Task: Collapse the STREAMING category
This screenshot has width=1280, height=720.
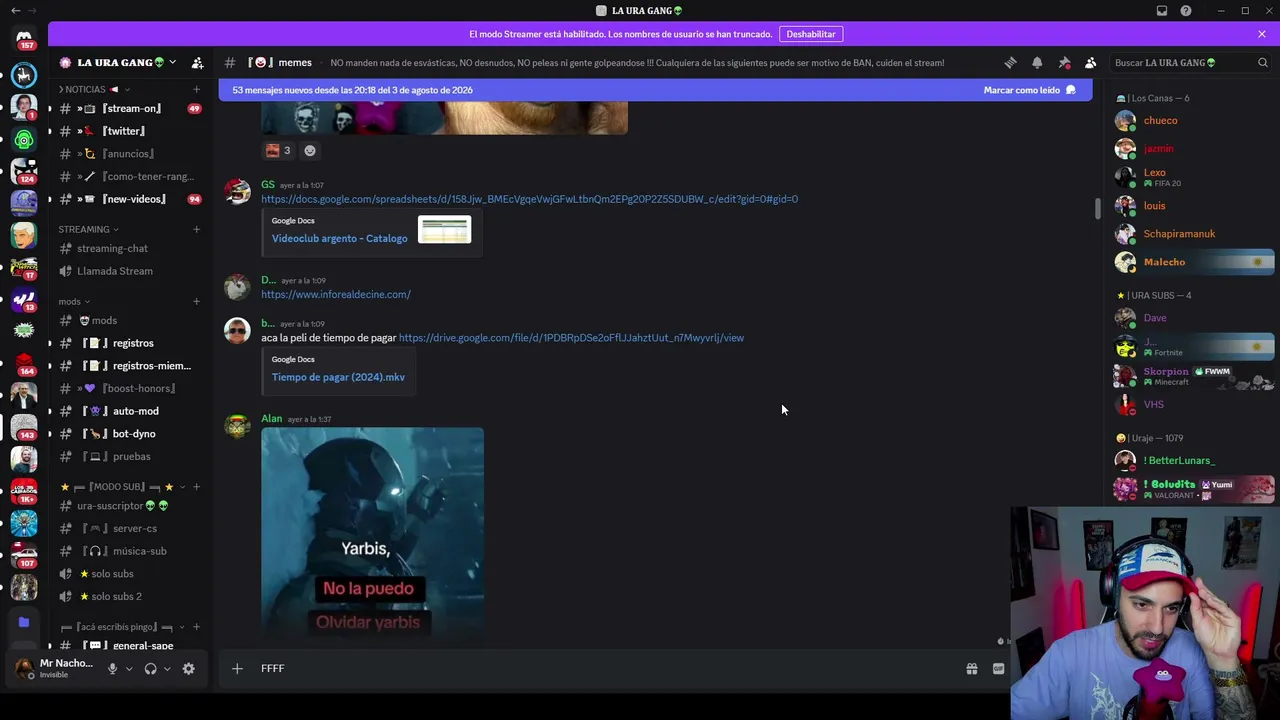Action: coord(89,229)
